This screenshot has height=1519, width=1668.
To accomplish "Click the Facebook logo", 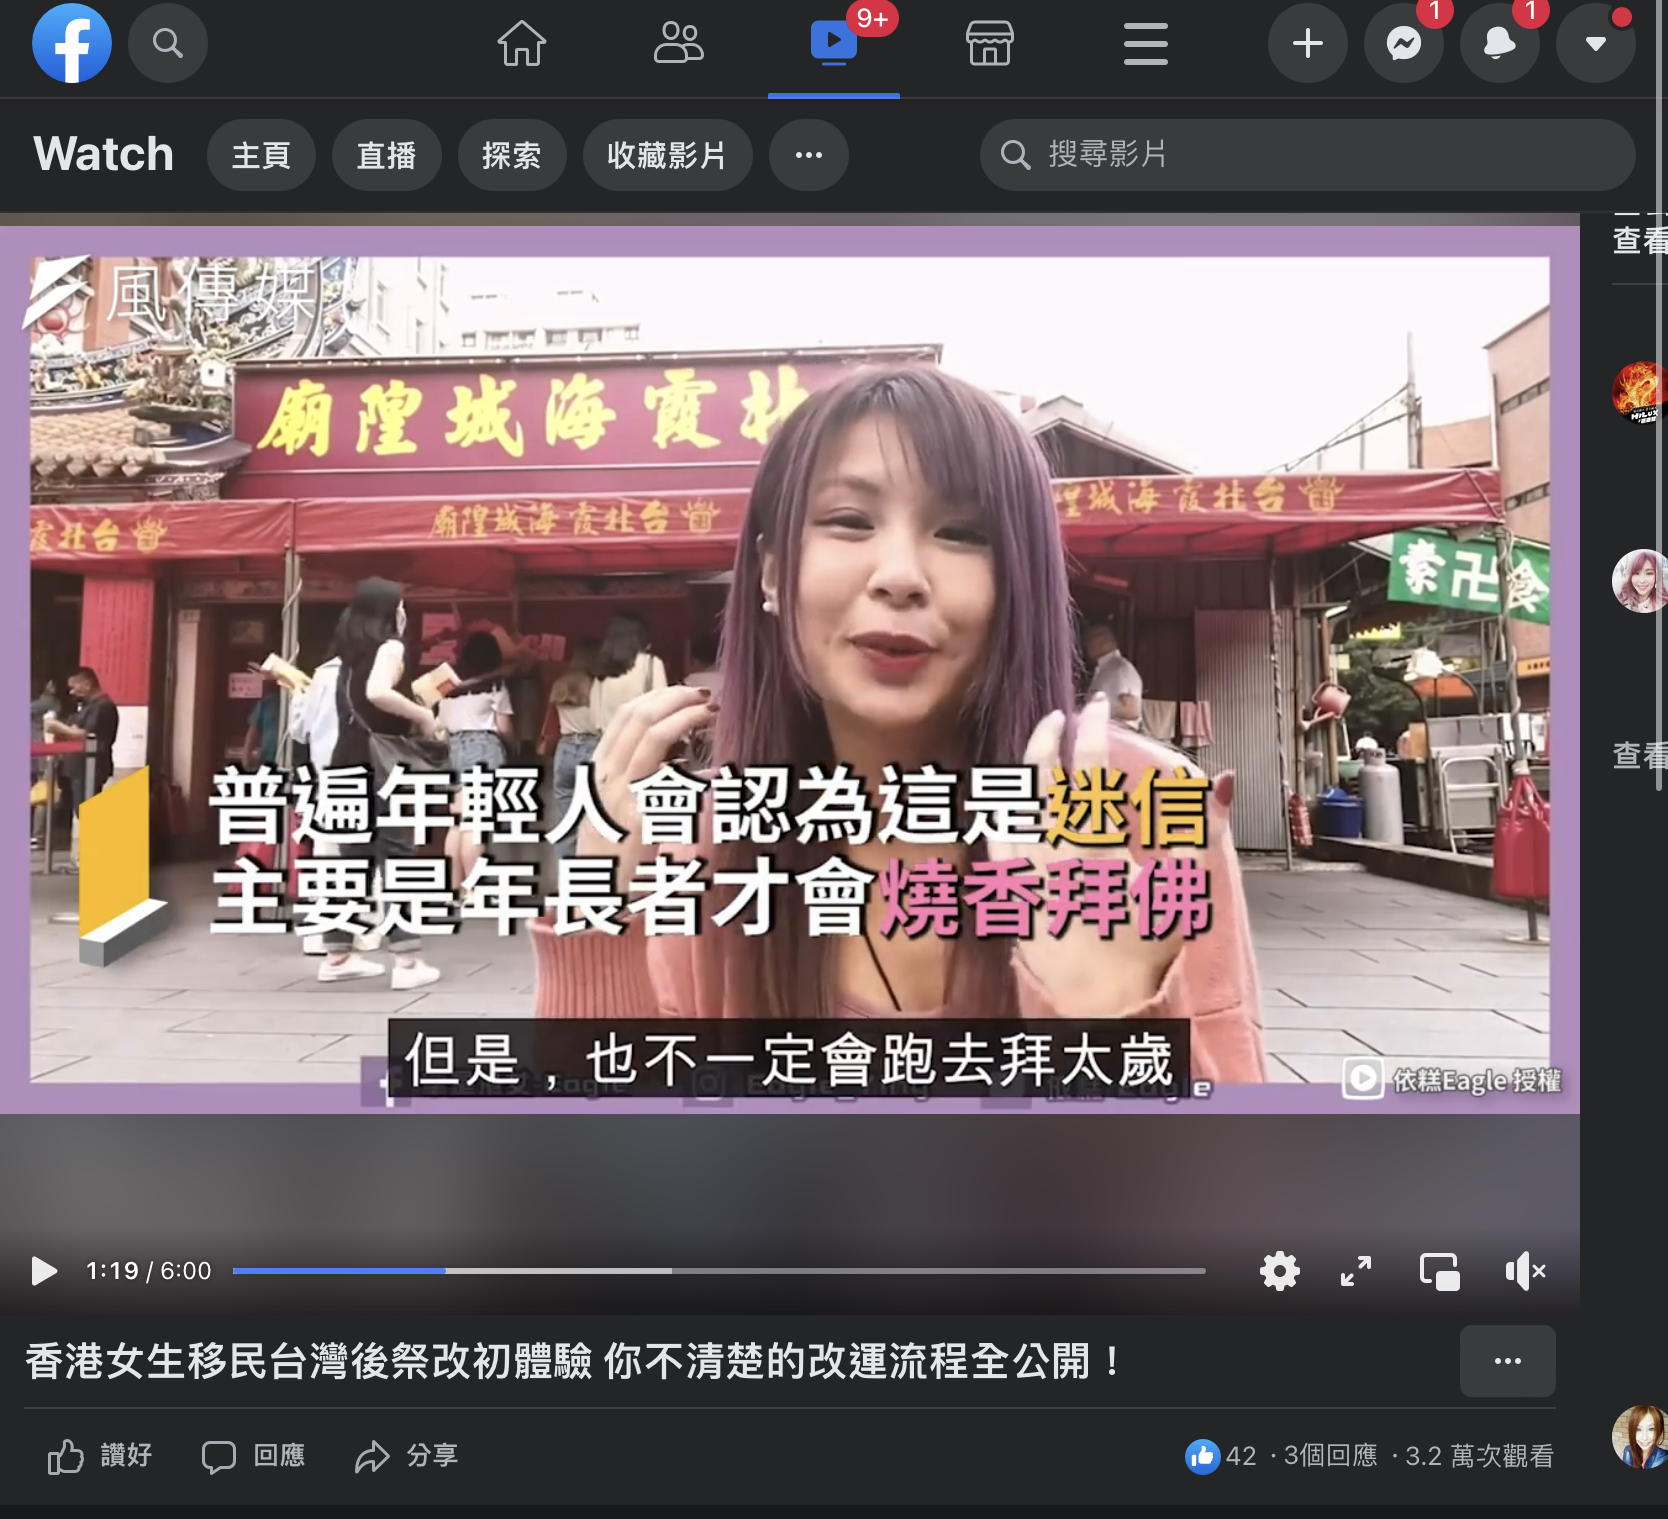I will (71, 43).
